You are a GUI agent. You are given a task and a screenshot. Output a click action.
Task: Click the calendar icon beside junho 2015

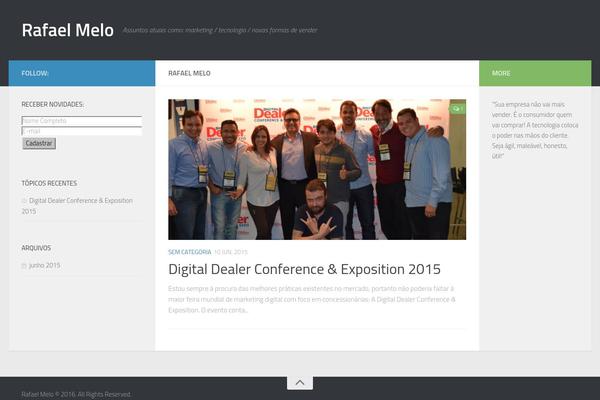click(x=24, y=266)
